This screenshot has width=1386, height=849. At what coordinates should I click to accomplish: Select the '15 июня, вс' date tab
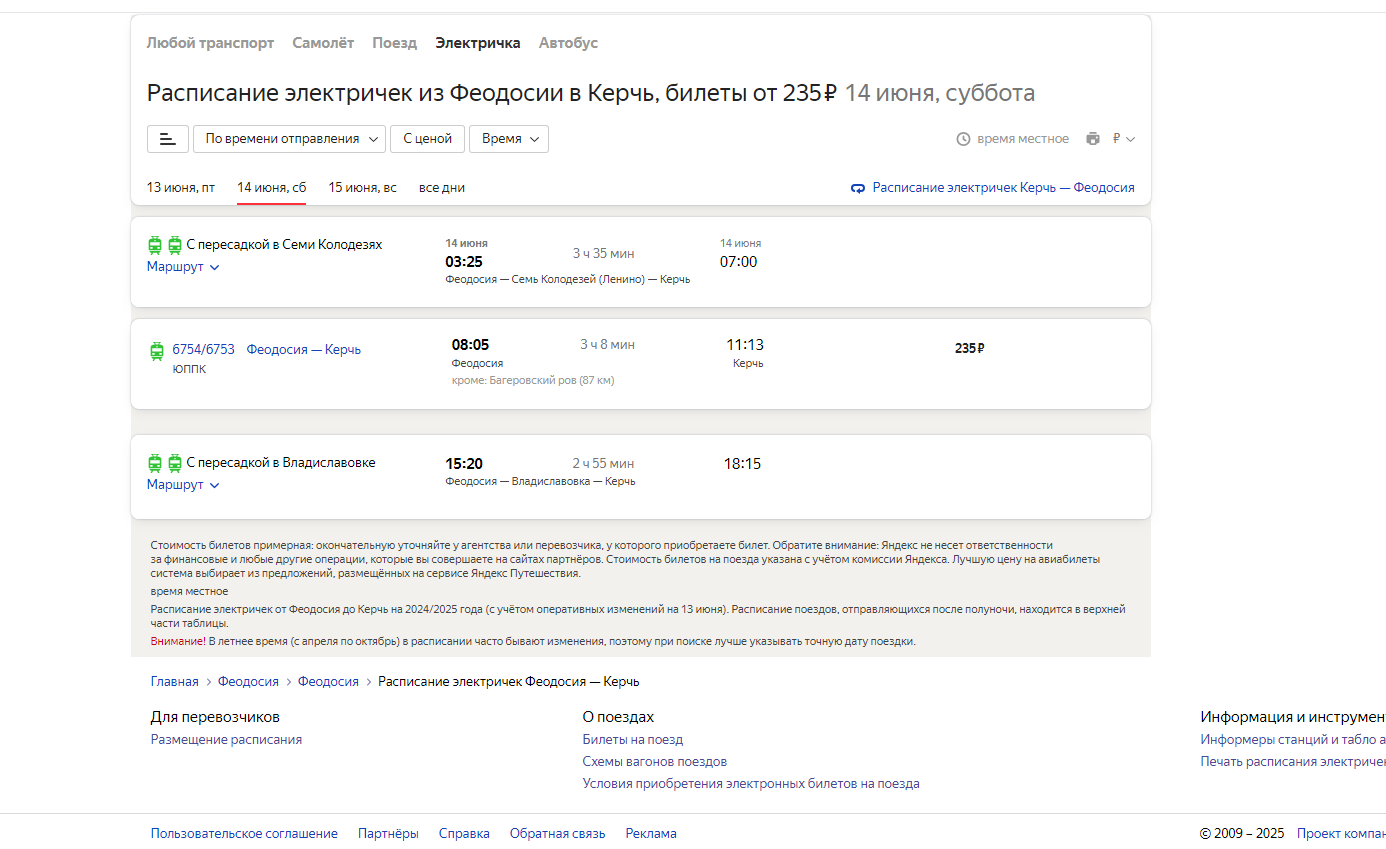(x=362, y=188)
